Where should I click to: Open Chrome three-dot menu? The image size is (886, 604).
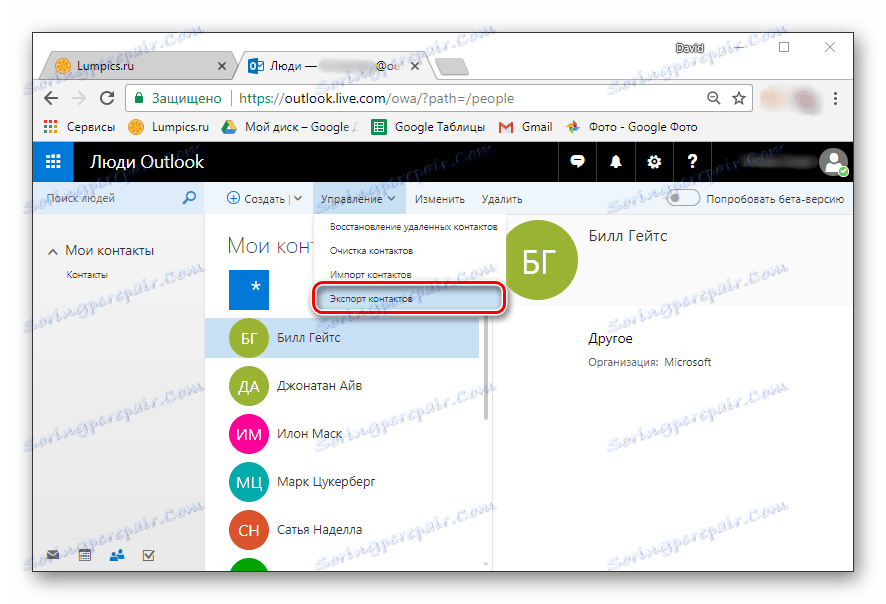coord(835,98)
